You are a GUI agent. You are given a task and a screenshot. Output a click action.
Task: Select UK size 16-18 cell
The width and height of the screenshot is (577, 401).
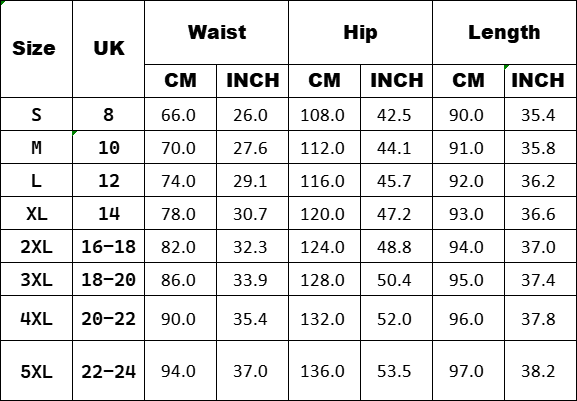coord(109,246)
